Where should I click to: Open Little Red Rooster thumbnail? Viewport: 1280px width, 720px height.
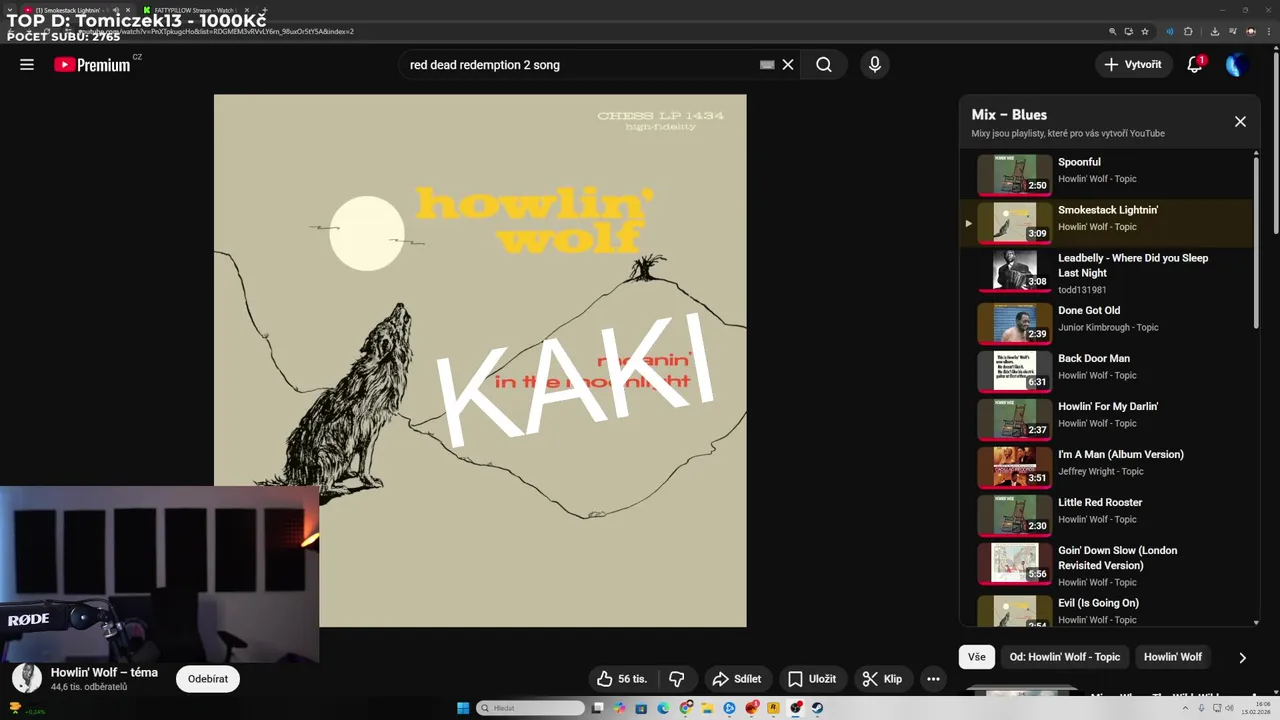click(x=1014, y=515)
